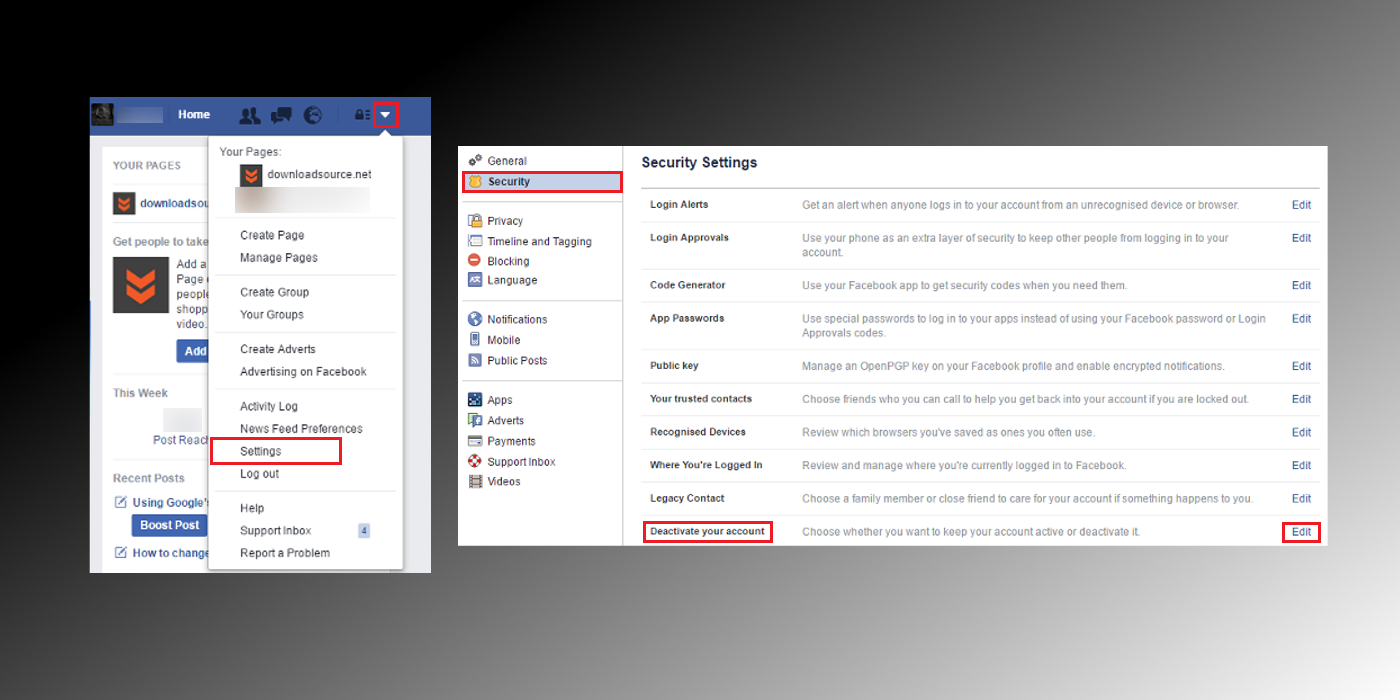Edit Code Generator setting
The height and width of the screenshot is (700, 1400).
(1301, 285)
